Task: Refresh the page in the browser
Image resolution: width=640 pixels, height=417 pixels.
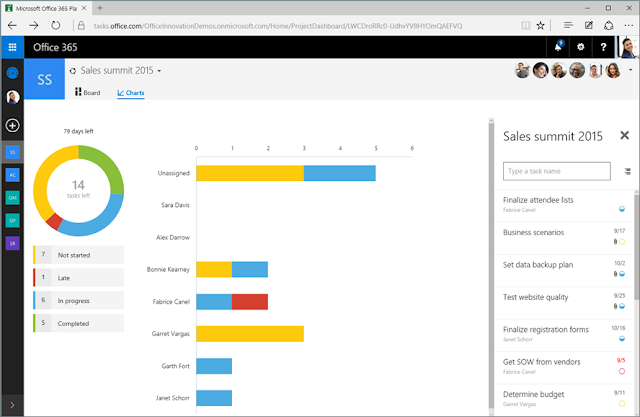Action: (x=56, y=25)
